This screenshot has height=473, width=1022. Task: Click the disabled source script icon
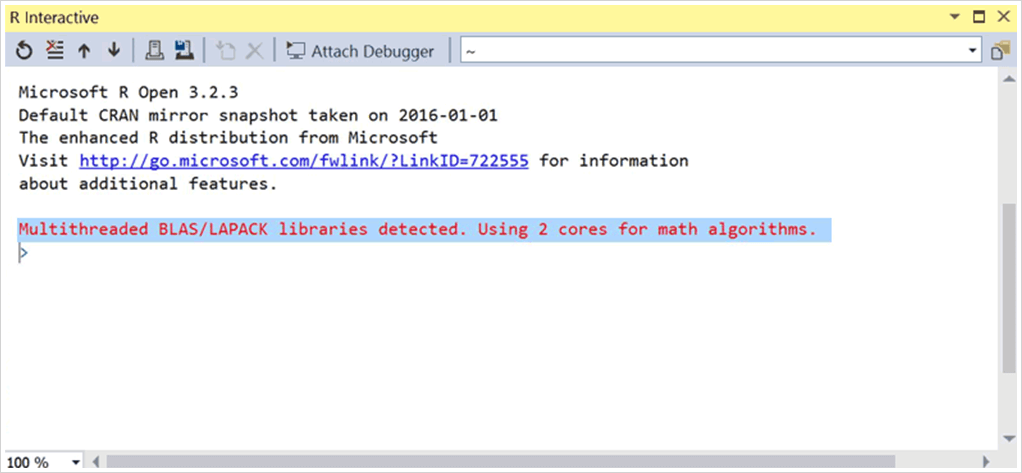[226, 50]
